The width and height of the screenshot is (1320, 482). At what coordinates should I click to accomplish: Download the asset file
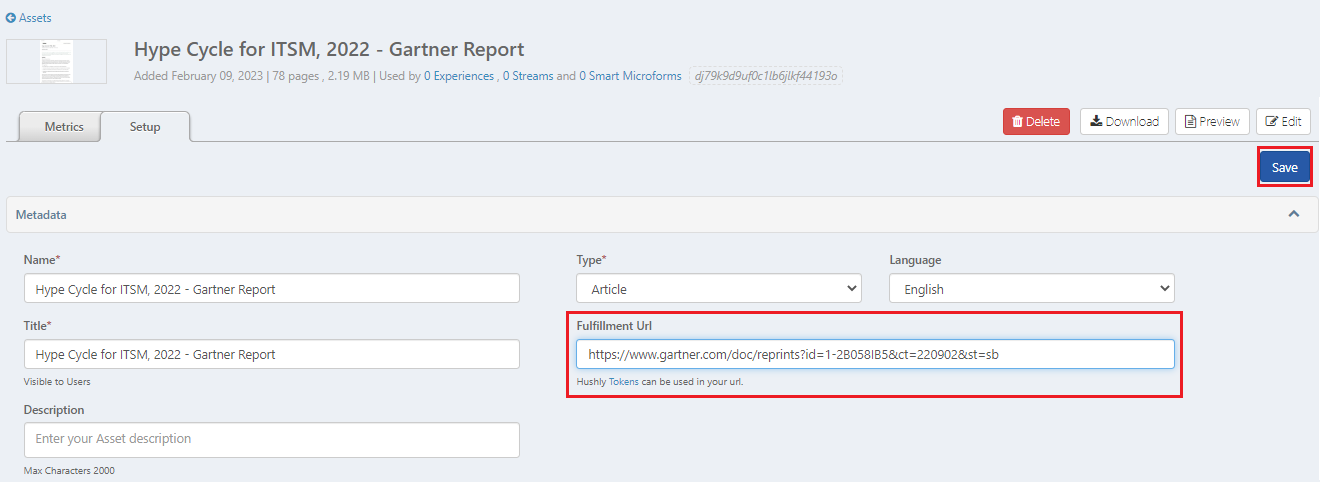click(1124, 121)
